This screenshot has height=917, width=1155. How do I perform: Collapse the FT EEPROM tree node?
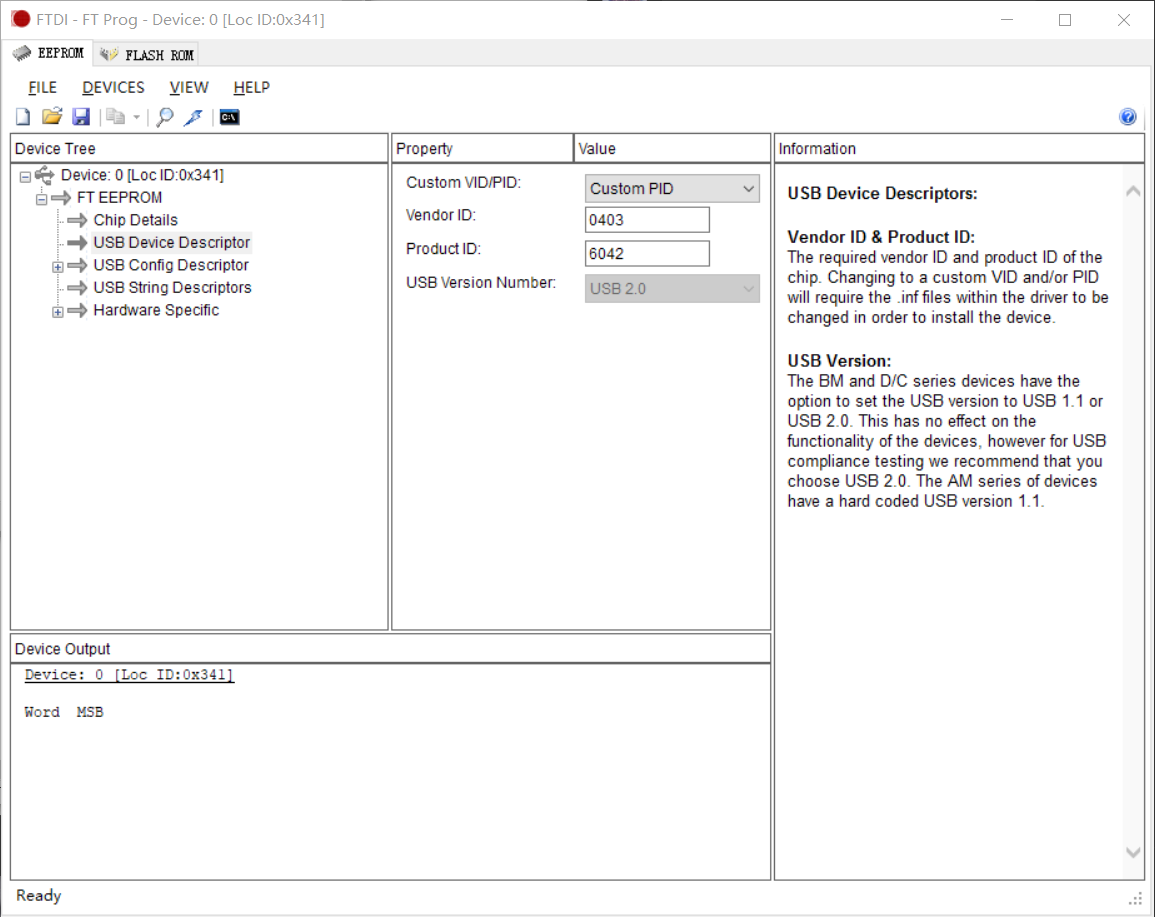pos(42,199)
